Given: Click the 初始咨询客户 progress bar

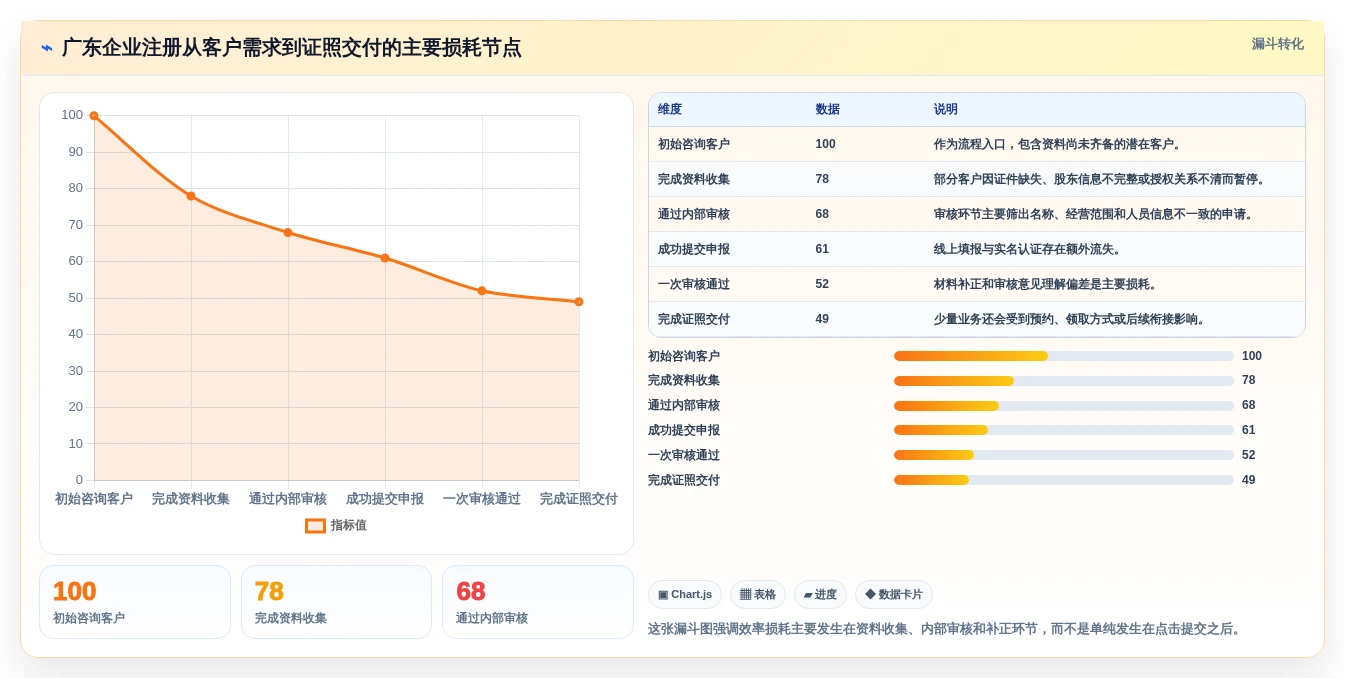Looking at the screenshot, I should coord(1064,356).
